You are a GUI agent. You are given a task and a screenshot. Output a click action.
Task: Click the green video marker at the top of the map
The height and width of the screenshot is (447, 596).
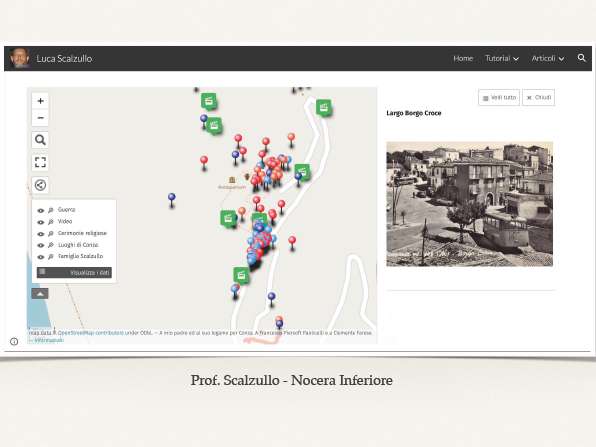click(209, 101)
